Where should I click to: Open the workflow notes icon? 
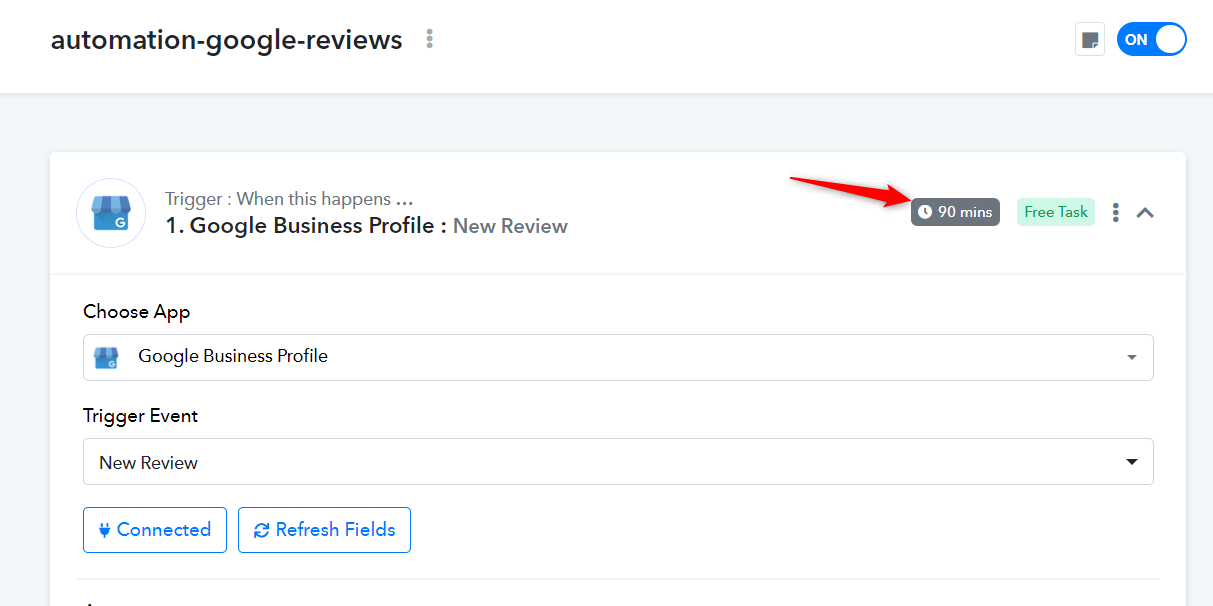pos(1090,40)
